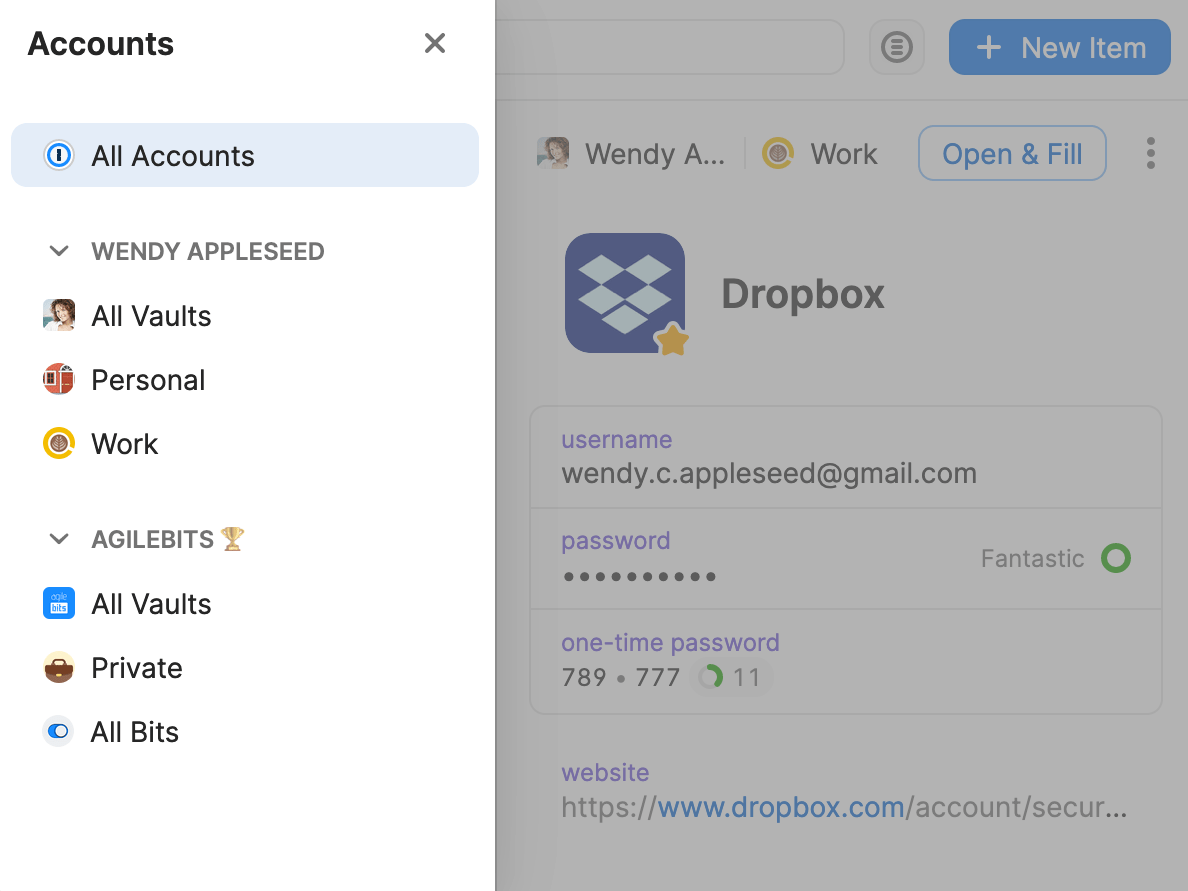The image size is (1188, 891).
Task: Click the username field label
Action: click(617, 439)
